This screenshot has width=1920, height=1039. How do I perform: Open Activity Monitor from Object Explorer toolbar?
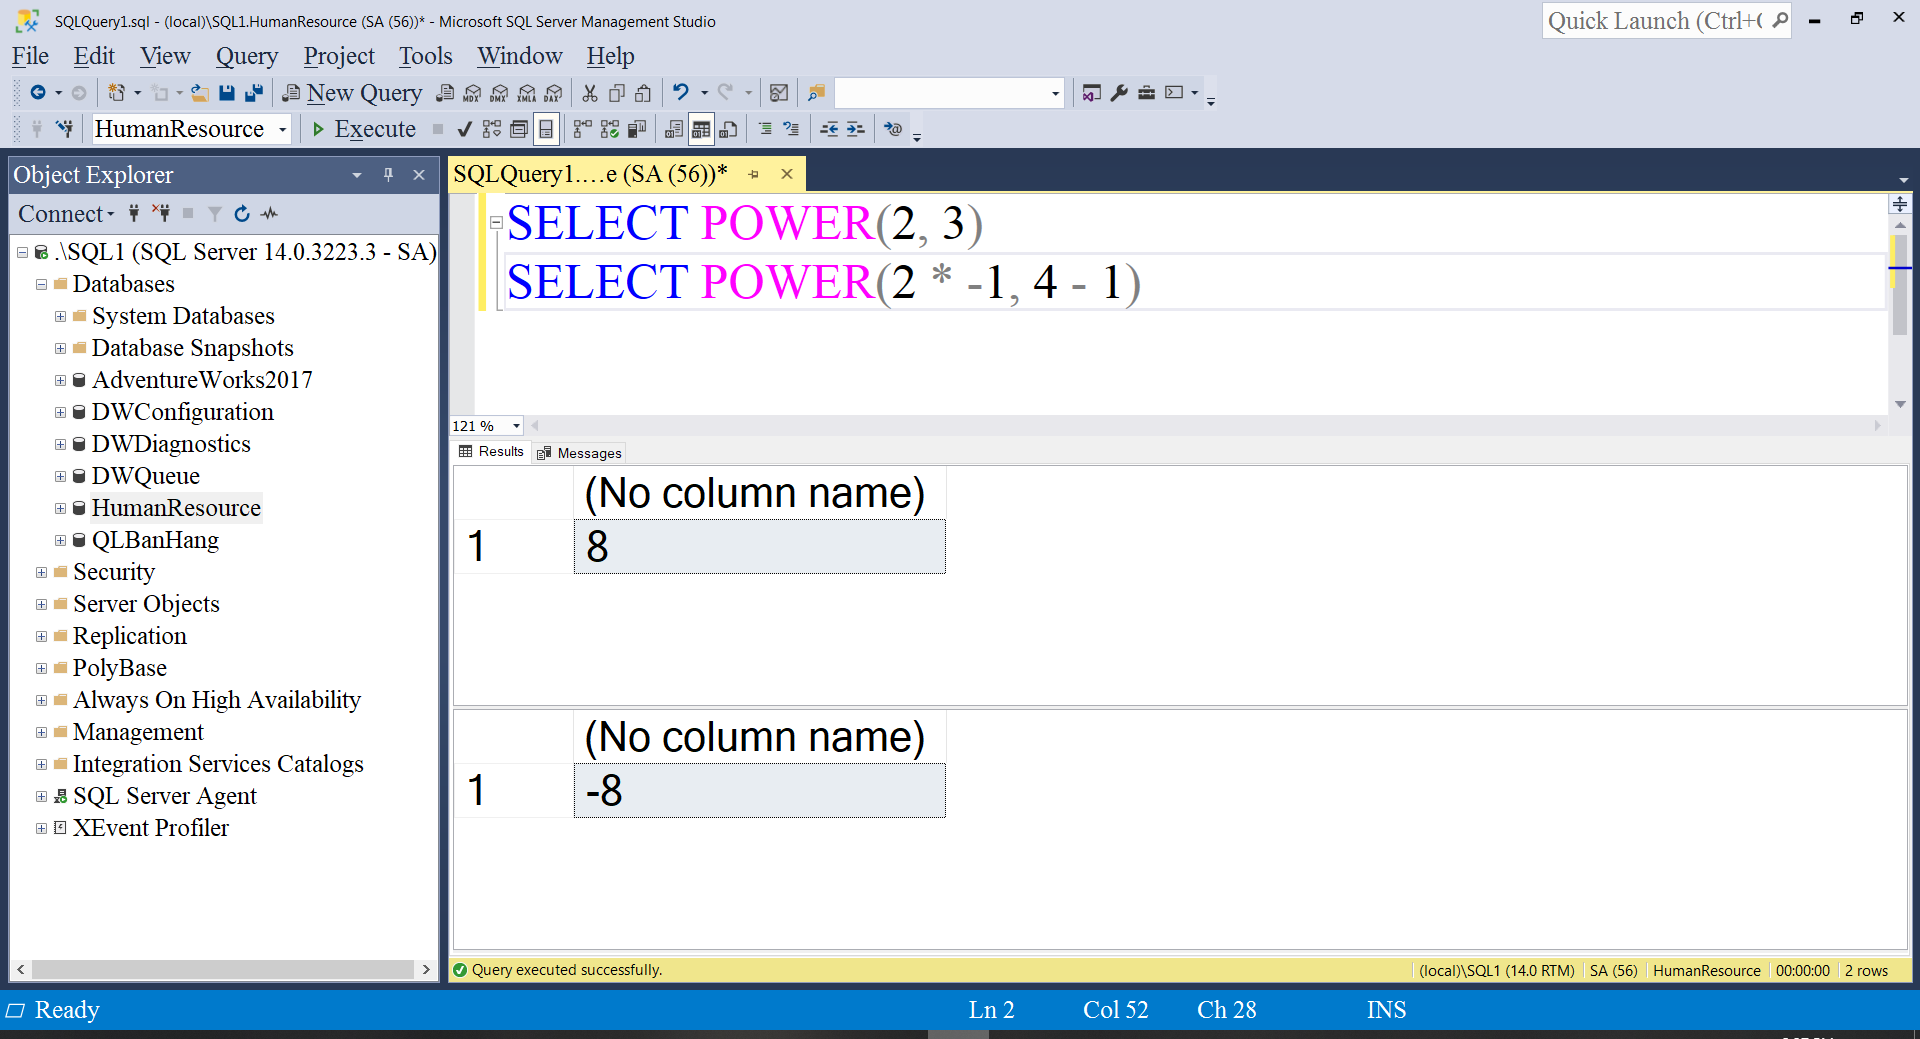pos(270,213)
